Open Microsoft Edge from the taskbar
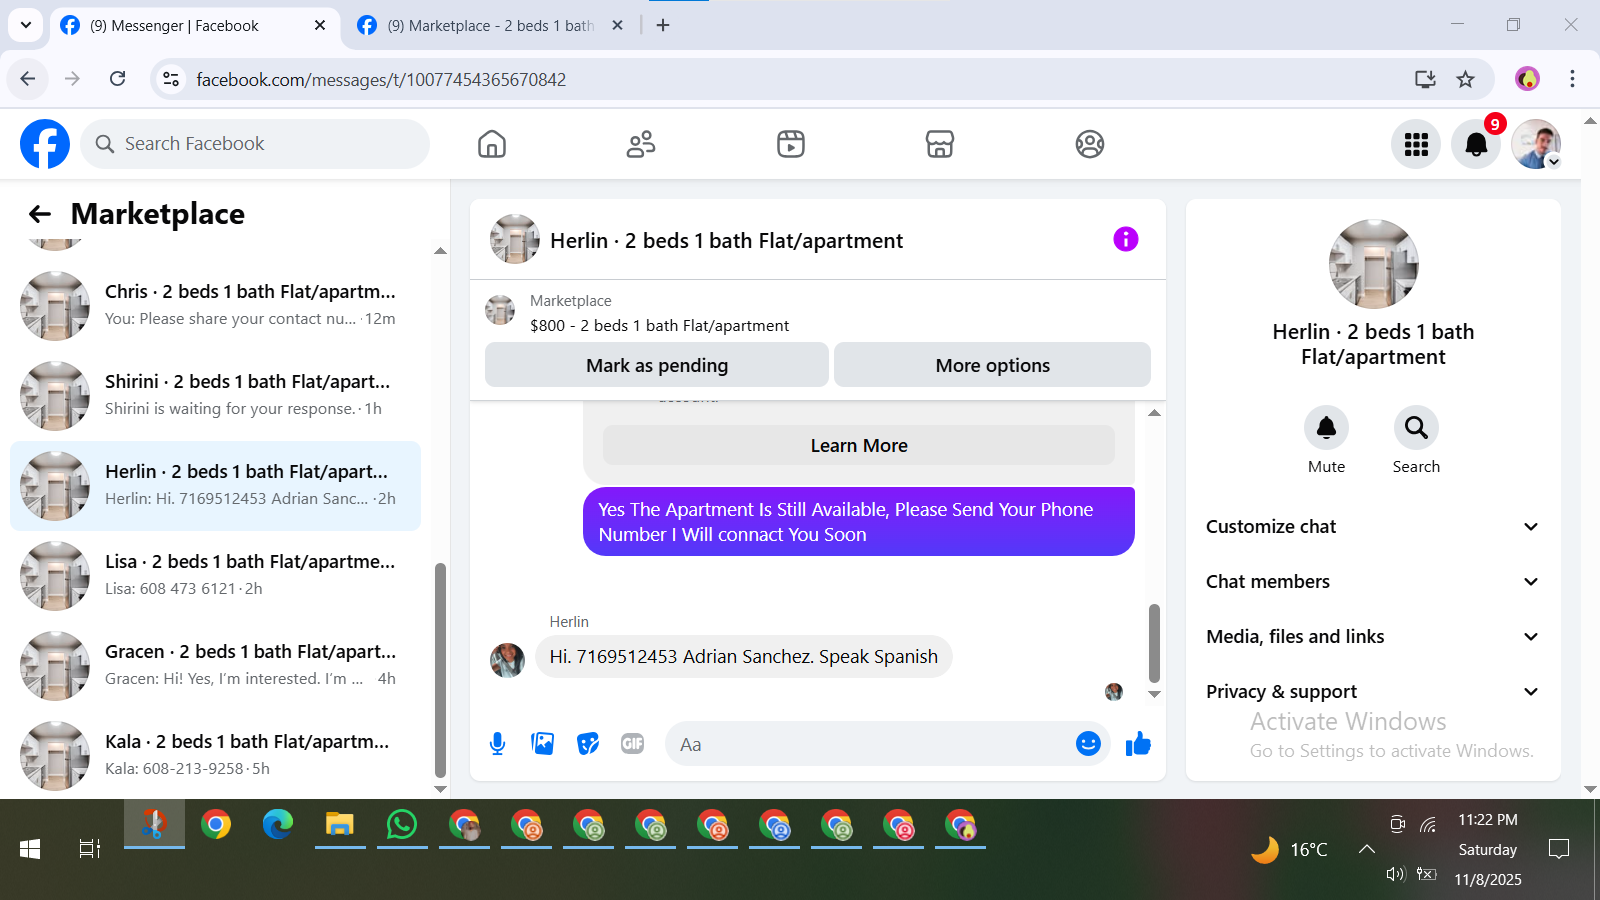 click(x=278, y=825)
